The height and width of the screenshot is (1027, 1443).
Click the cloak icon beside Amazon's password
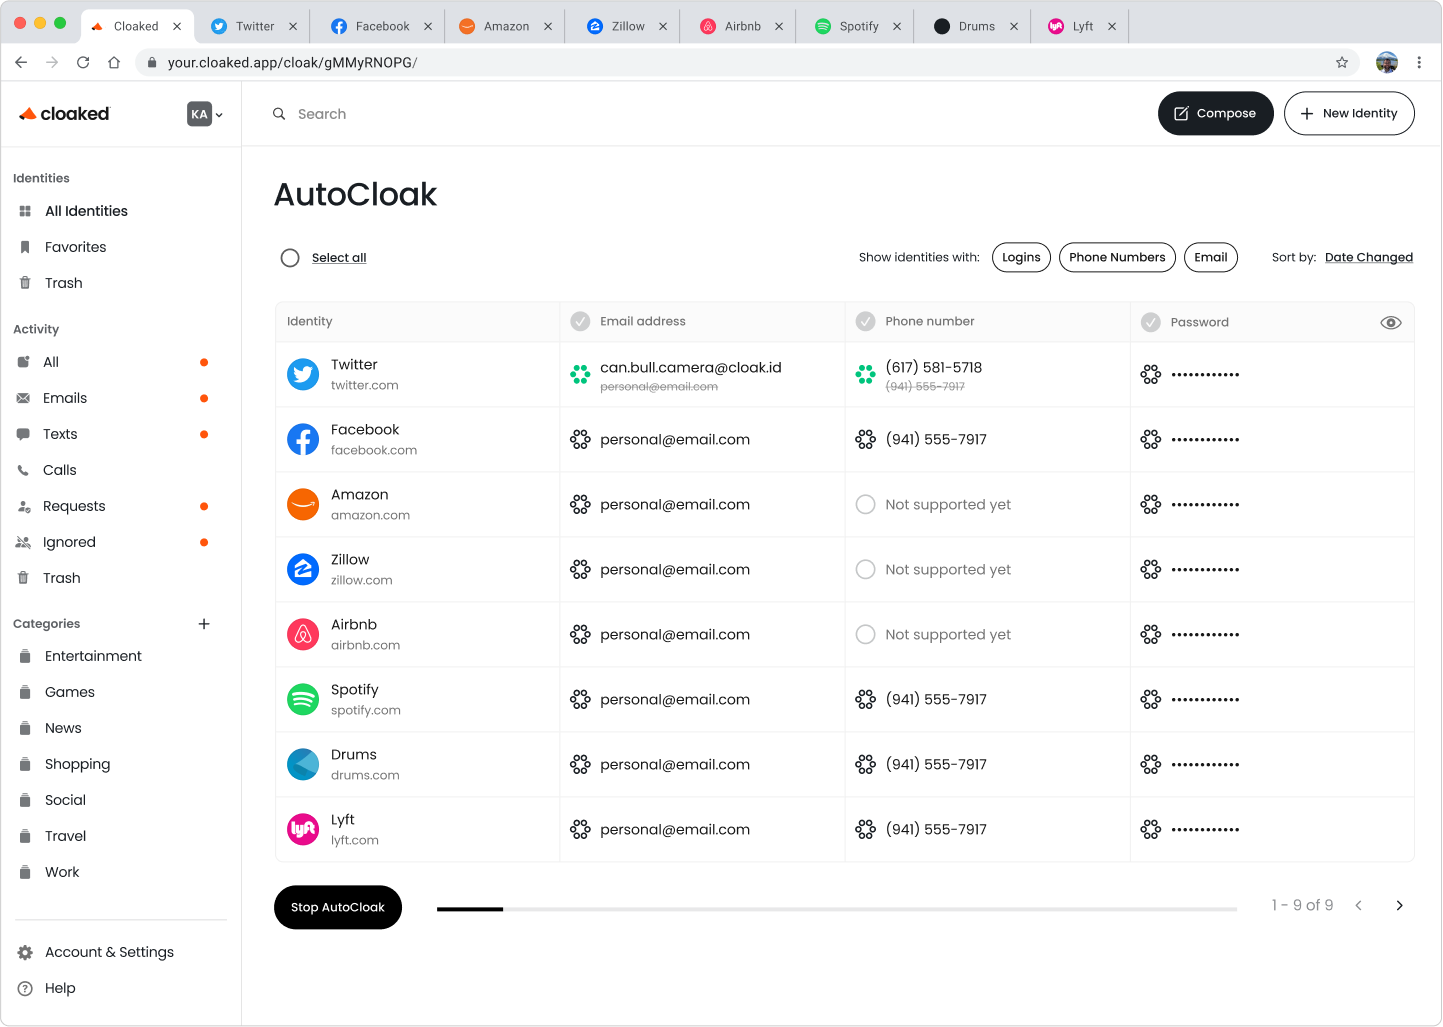click(1151, 504)
